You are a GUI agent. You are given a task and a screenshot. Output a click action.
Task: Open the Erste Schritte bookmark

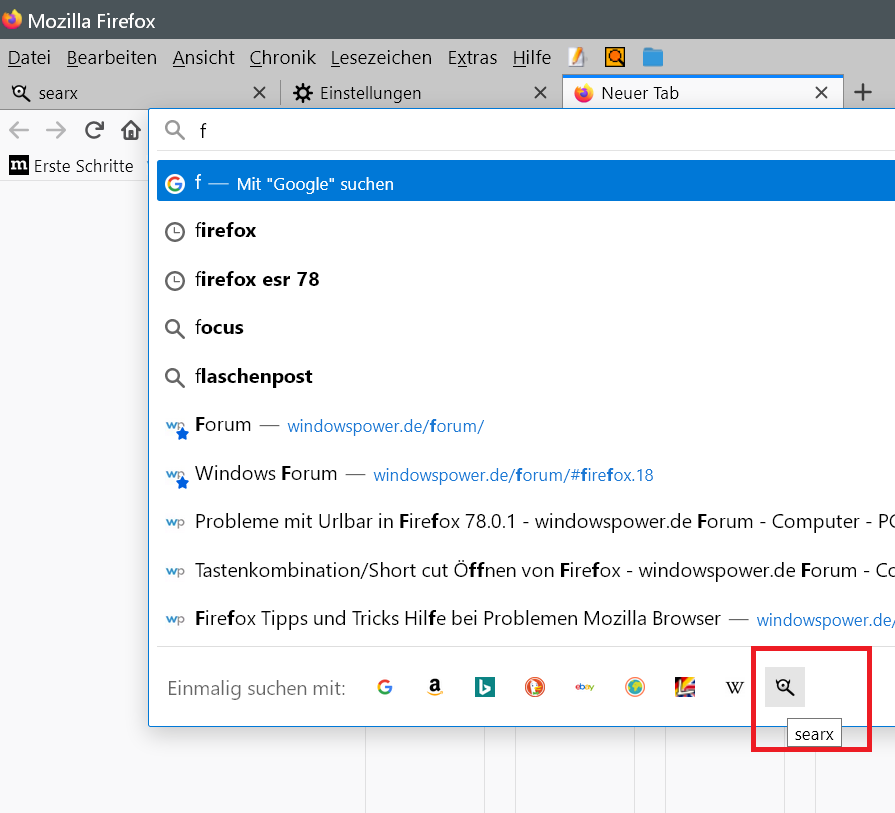tap(71, 166)
